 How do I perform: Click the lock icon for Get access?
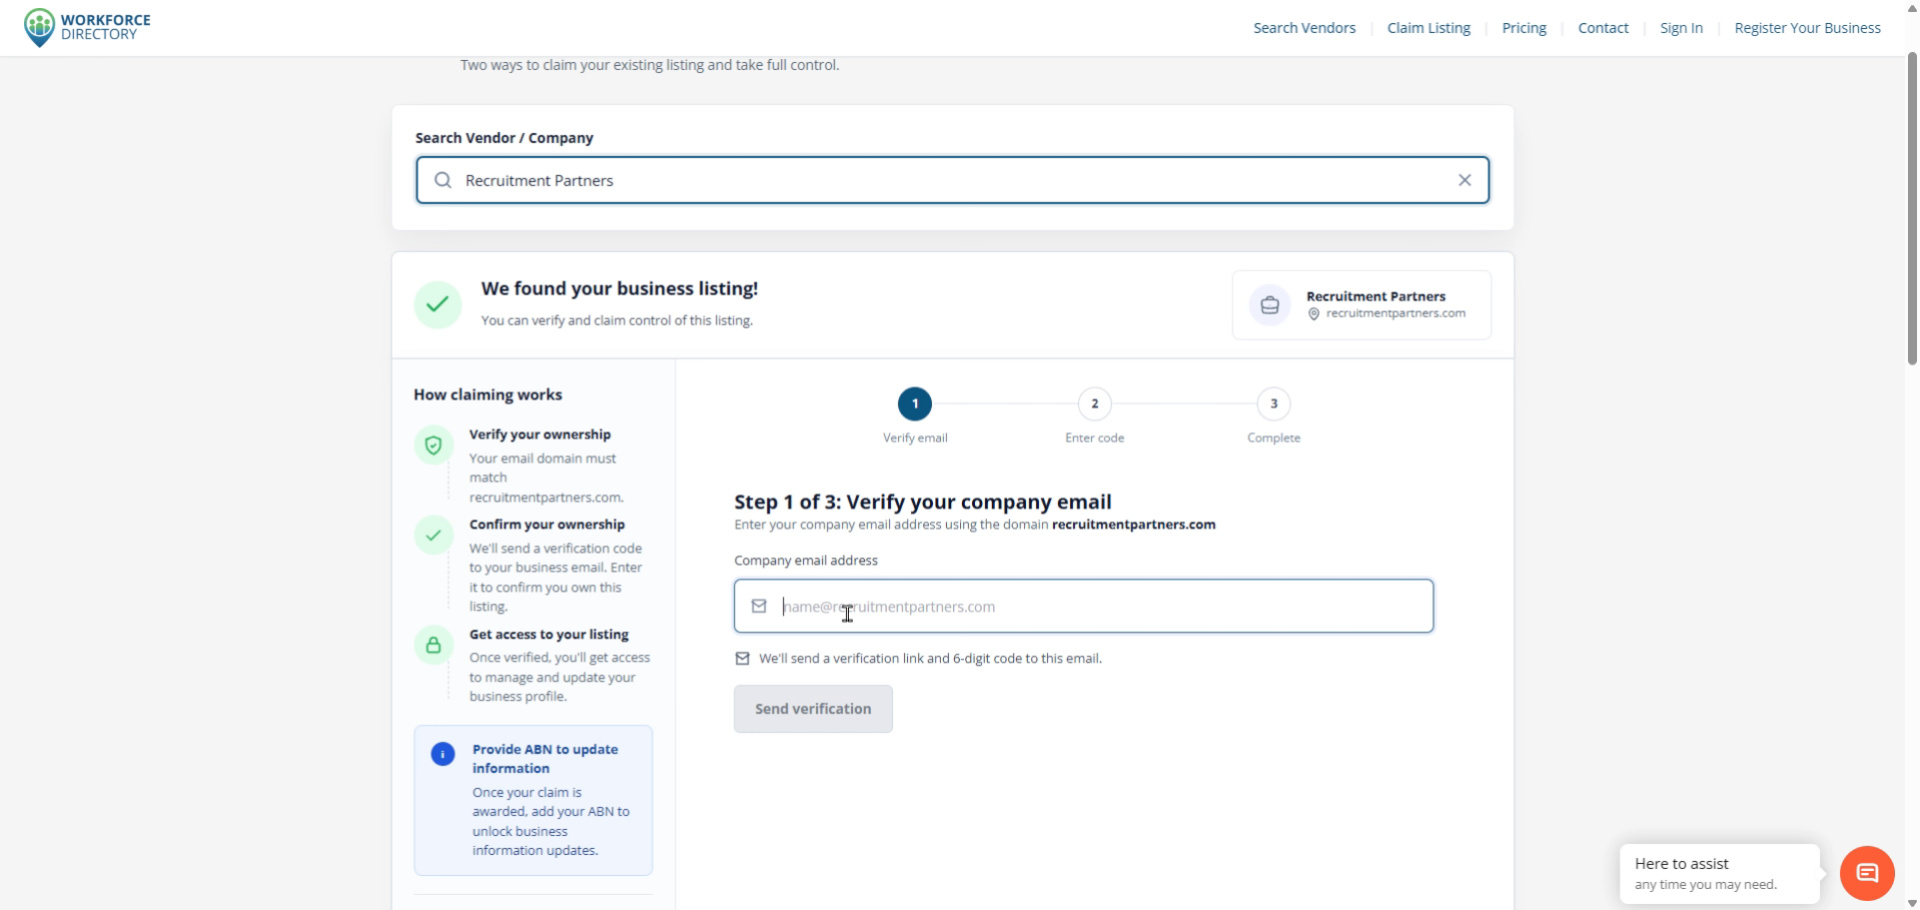pos(433,645)
